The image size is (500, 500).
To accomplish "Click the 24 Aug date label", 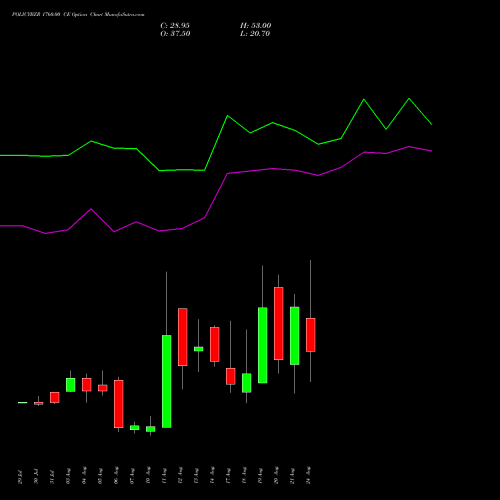I will (308, 475).
